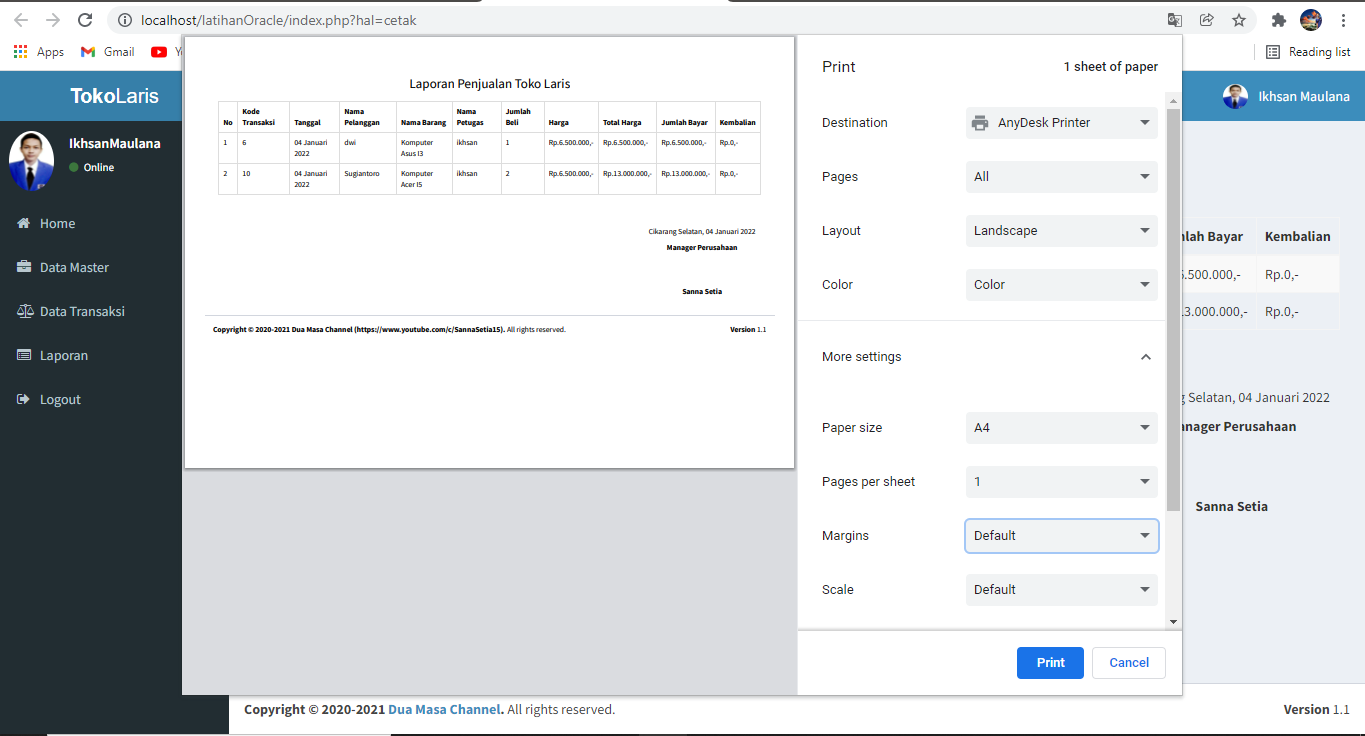Change Layout from the Landscape dropdown
Screen dimensions: 1365x736
click(1061, 230)
